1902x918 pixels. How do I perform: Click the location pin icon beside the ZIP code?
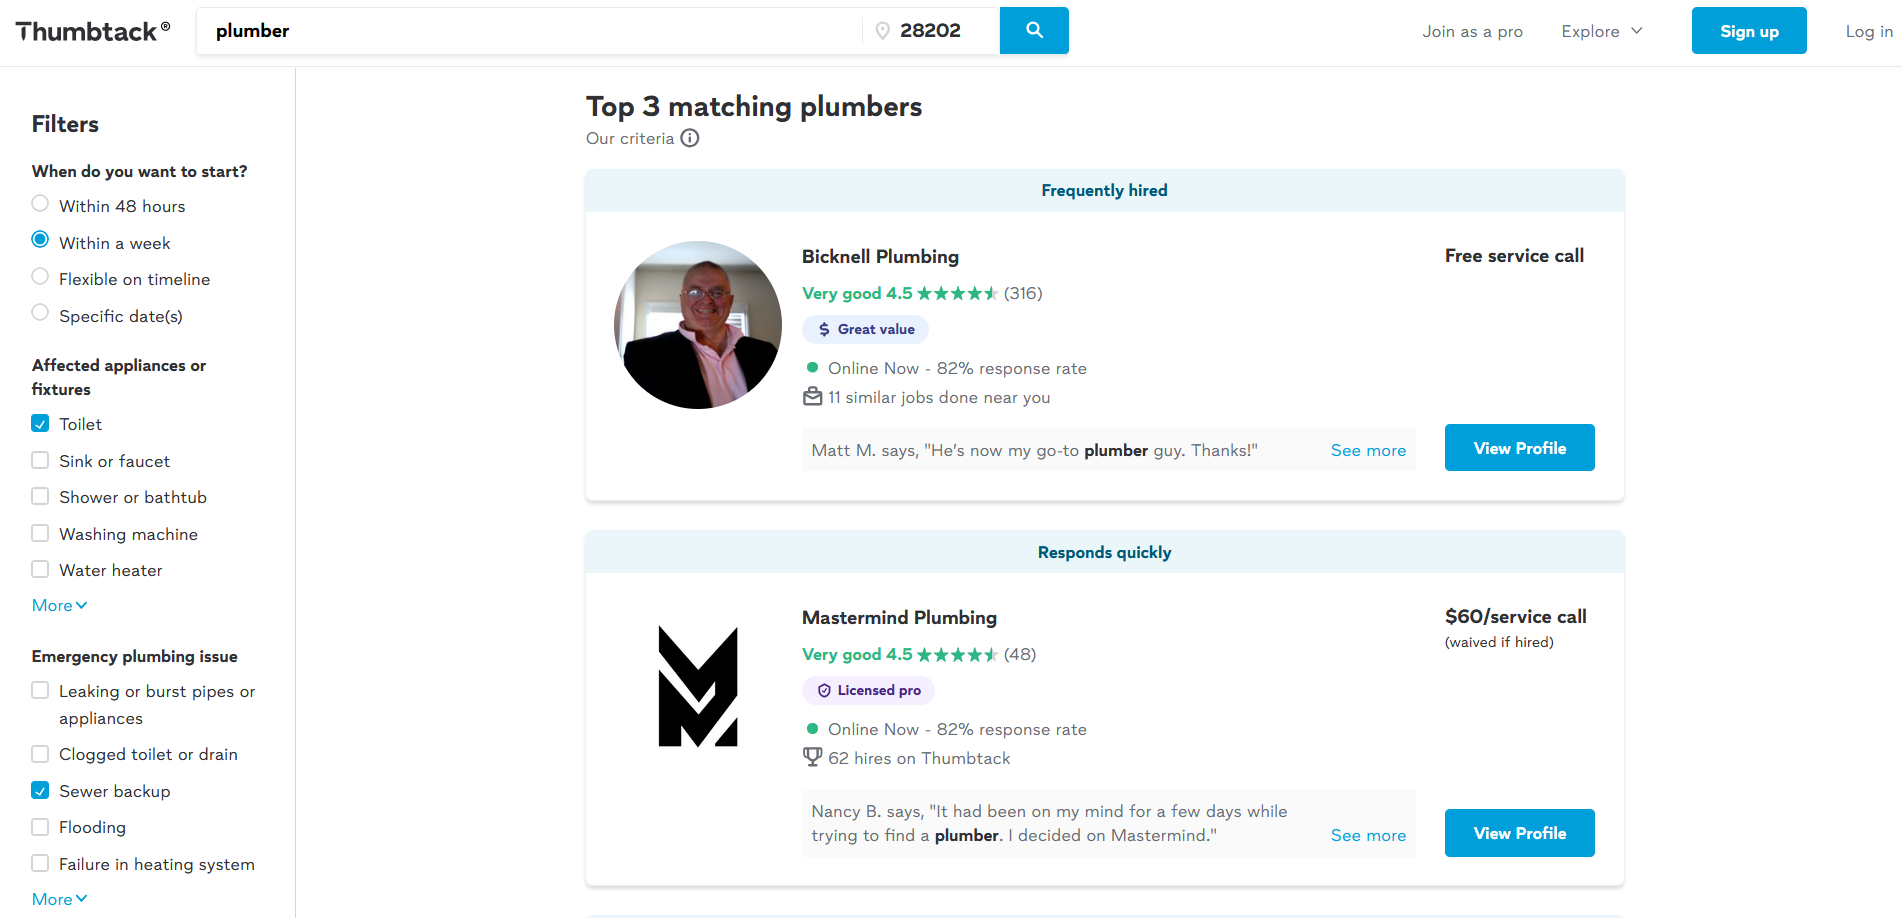(x=882, y=30)
